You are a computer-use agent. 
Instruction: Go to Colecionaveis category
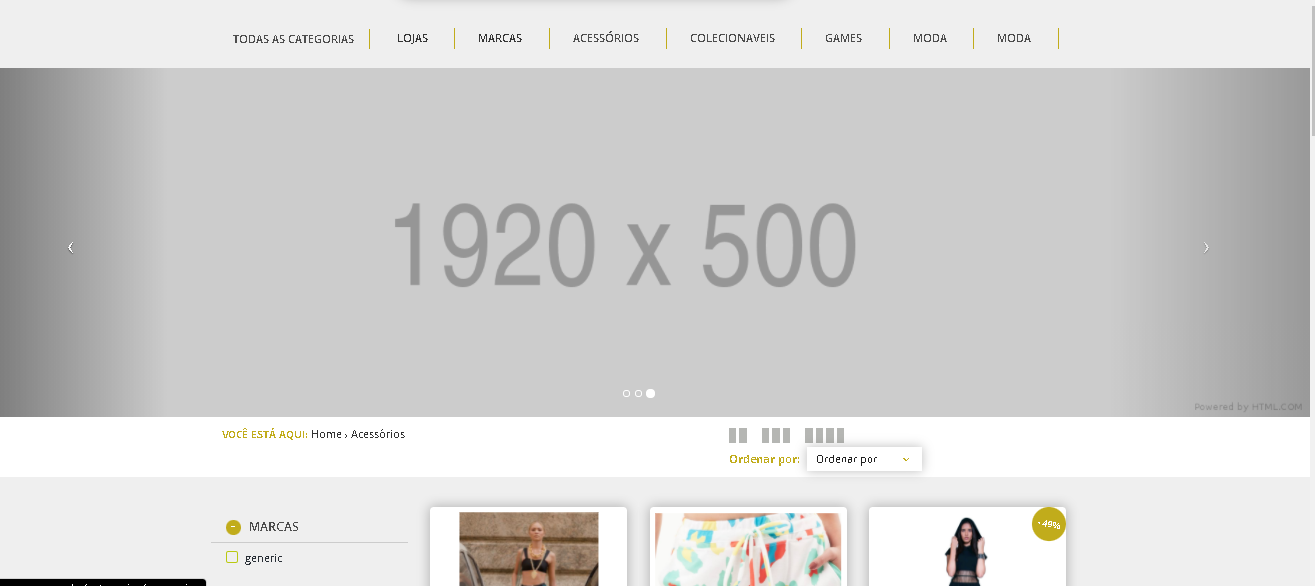click(732, 38)
